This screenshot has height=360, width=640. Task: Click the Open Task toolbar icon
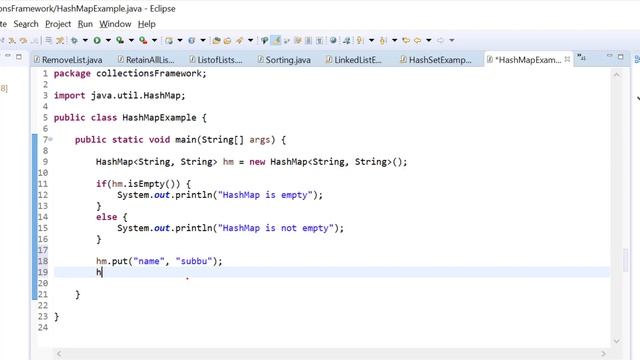point(227,40)
